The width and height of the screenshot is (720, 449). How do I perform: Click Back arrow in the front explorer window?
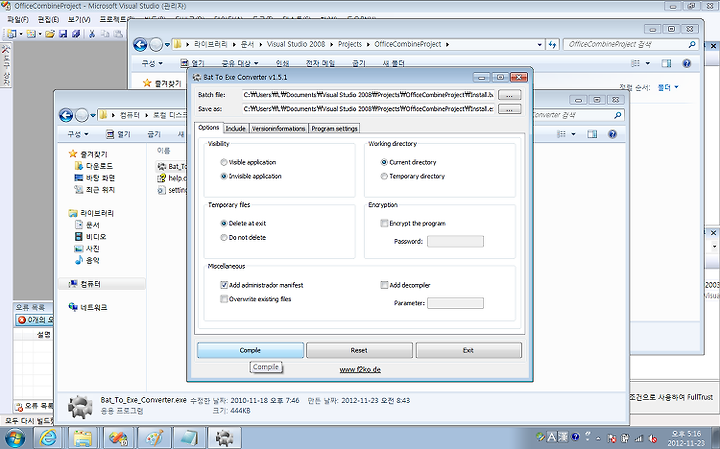(66, 115)
